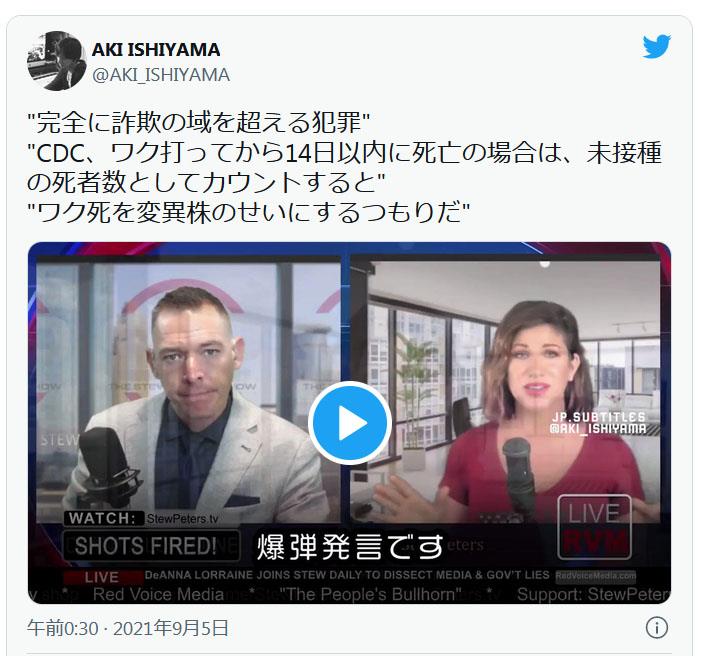Open the @AKI_ISHIYAMA handle link

[x=161, y=75]
